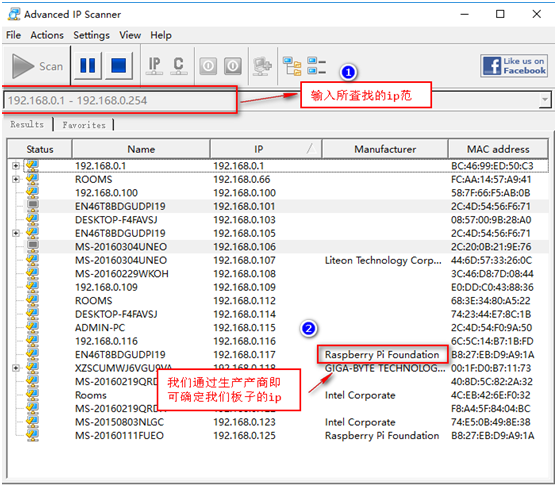Stop the scan with the blue square button
The height and width of the screenshot is (487, 557).
coord(118,66)
